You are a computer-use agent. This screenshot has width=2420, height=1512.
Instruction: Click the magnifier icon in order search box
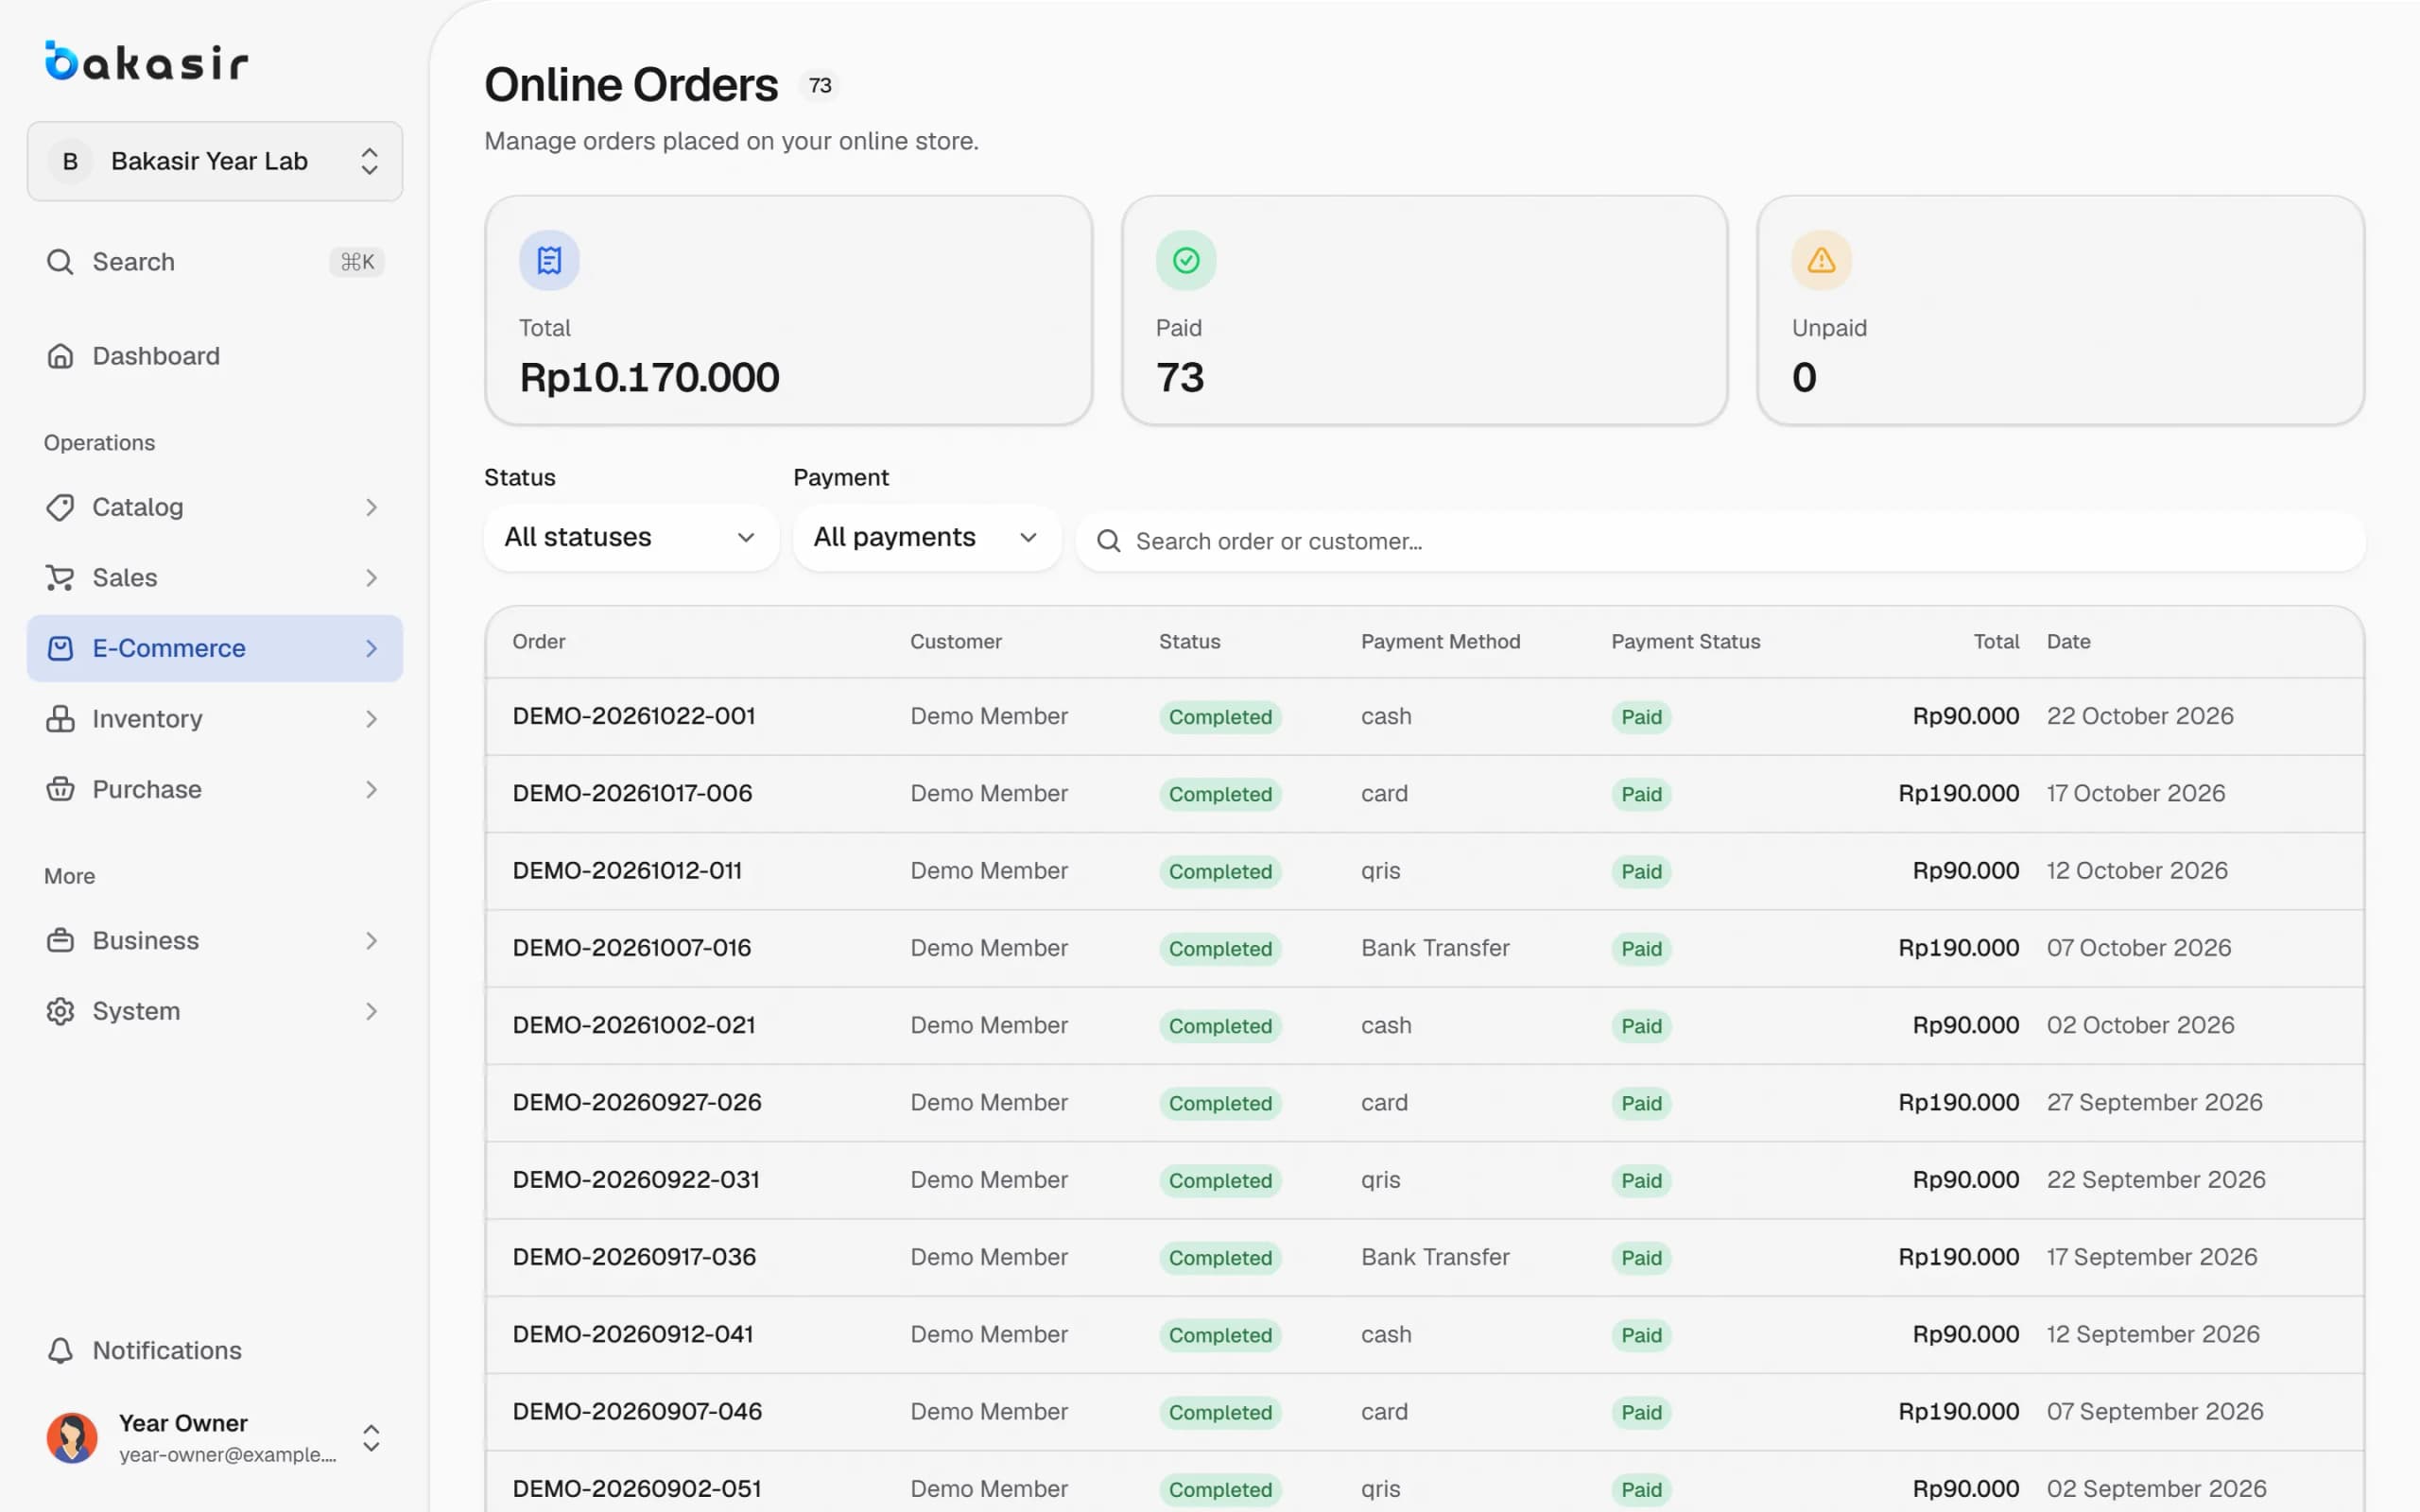(1108, 541)
